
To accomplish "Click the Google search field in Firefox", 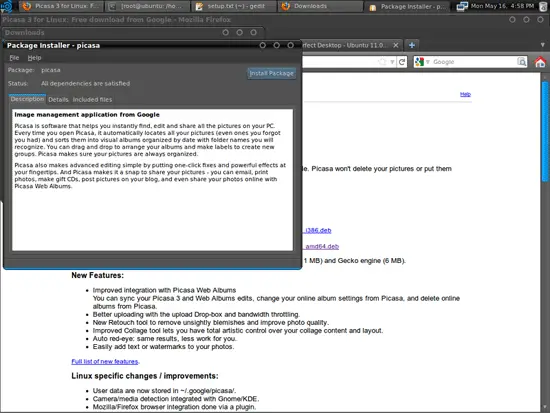I will coord(474,62).
